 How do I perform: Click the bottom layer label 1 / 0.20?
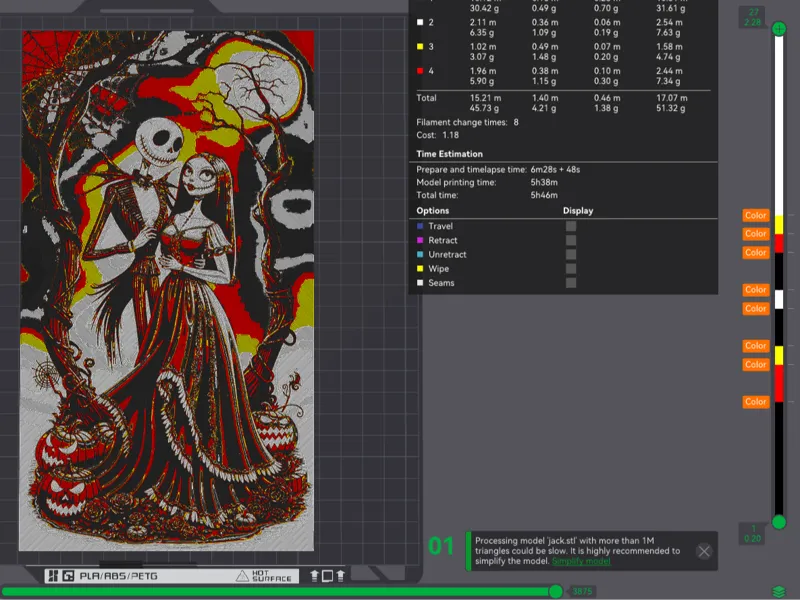(x=752, y=534)
